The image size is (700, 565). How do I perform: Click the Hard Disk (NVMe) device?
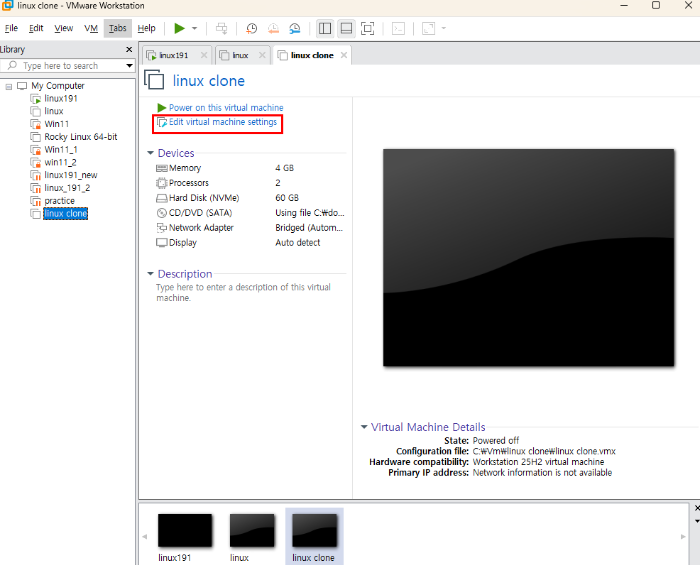tap(204, 198)
